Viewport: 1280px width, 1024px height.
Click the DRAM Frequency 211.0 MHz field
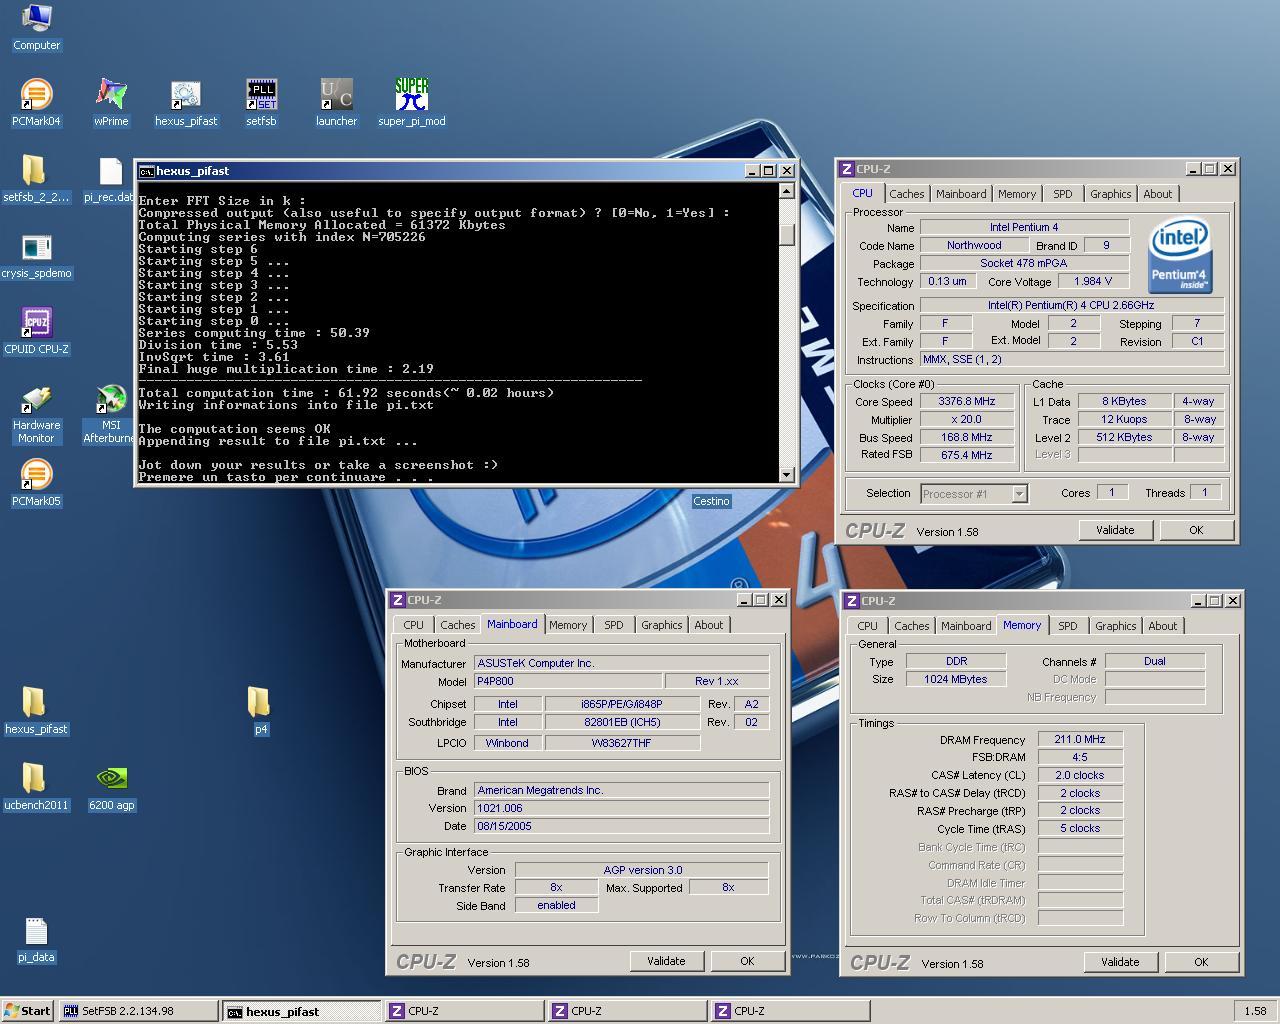click(x=1080, y=739)
